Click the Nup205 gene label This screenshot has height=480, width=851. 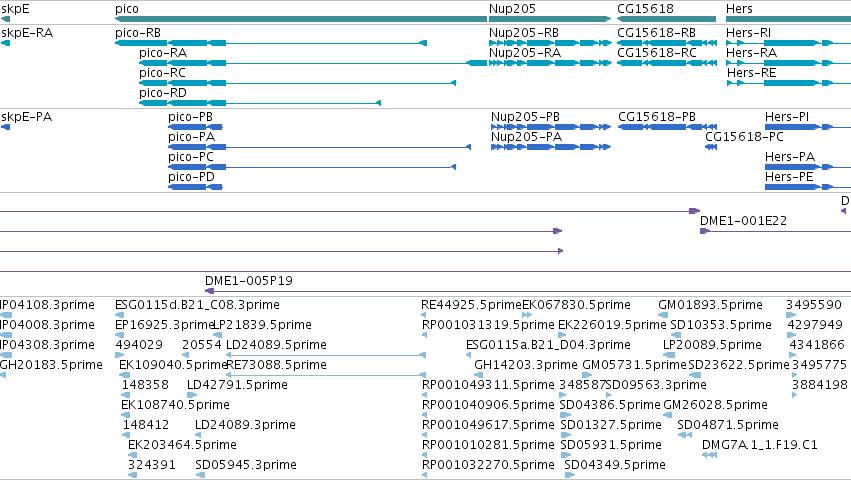[512, 9]
